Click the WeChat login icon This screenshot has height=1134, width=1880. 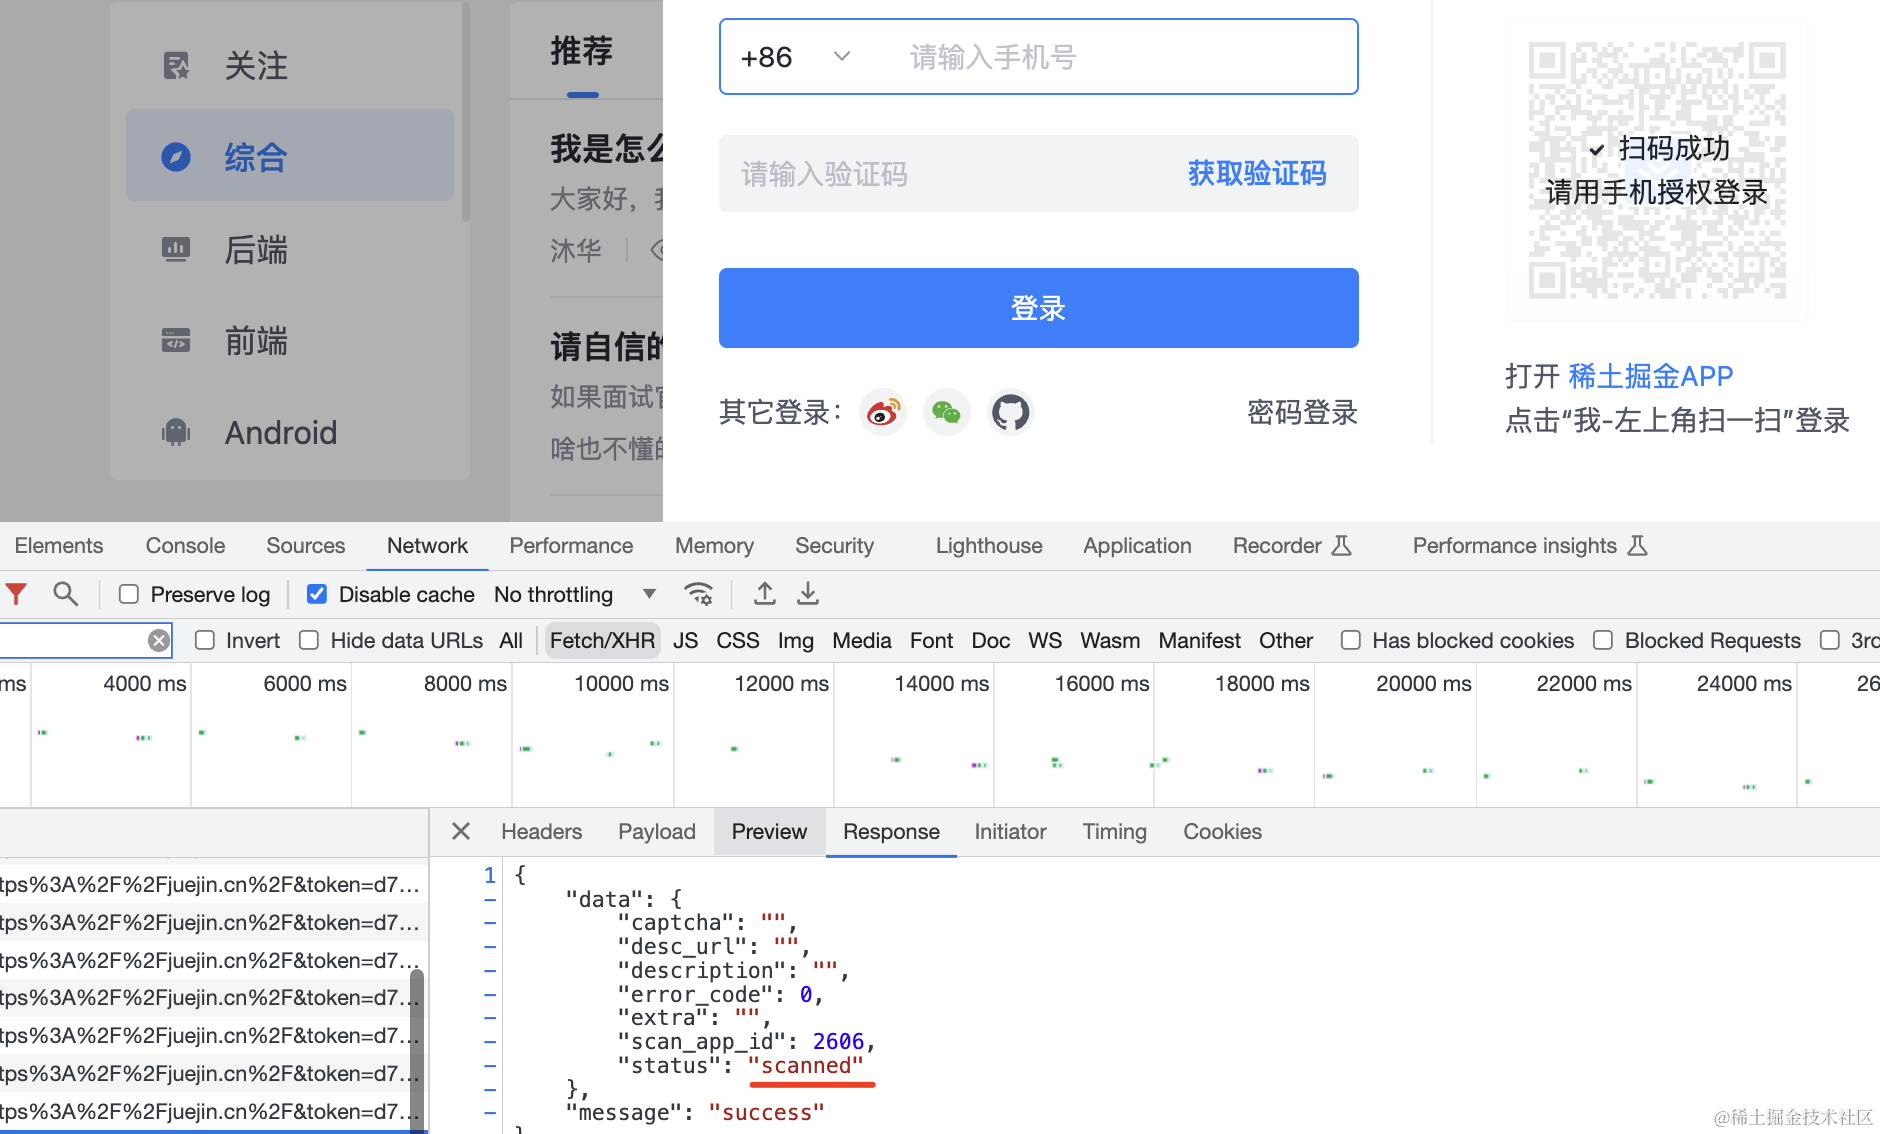946,412
